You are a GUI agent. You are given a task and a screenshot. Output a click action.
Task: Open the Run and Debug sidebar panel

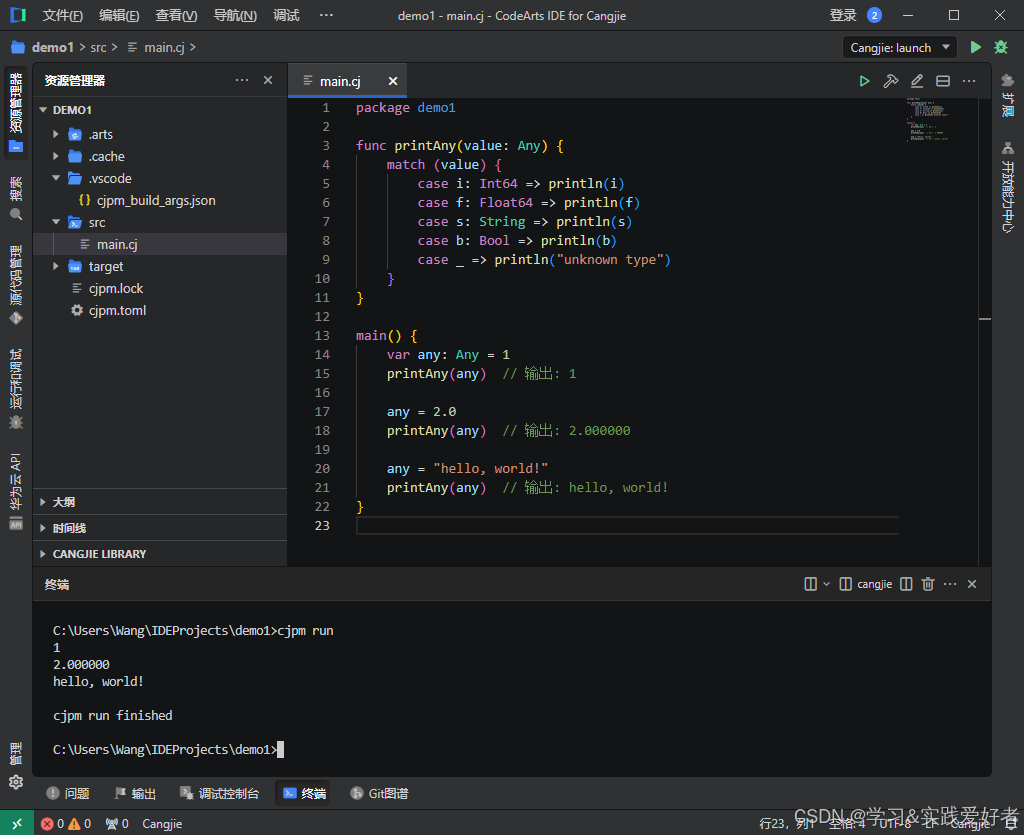[16, 388]
